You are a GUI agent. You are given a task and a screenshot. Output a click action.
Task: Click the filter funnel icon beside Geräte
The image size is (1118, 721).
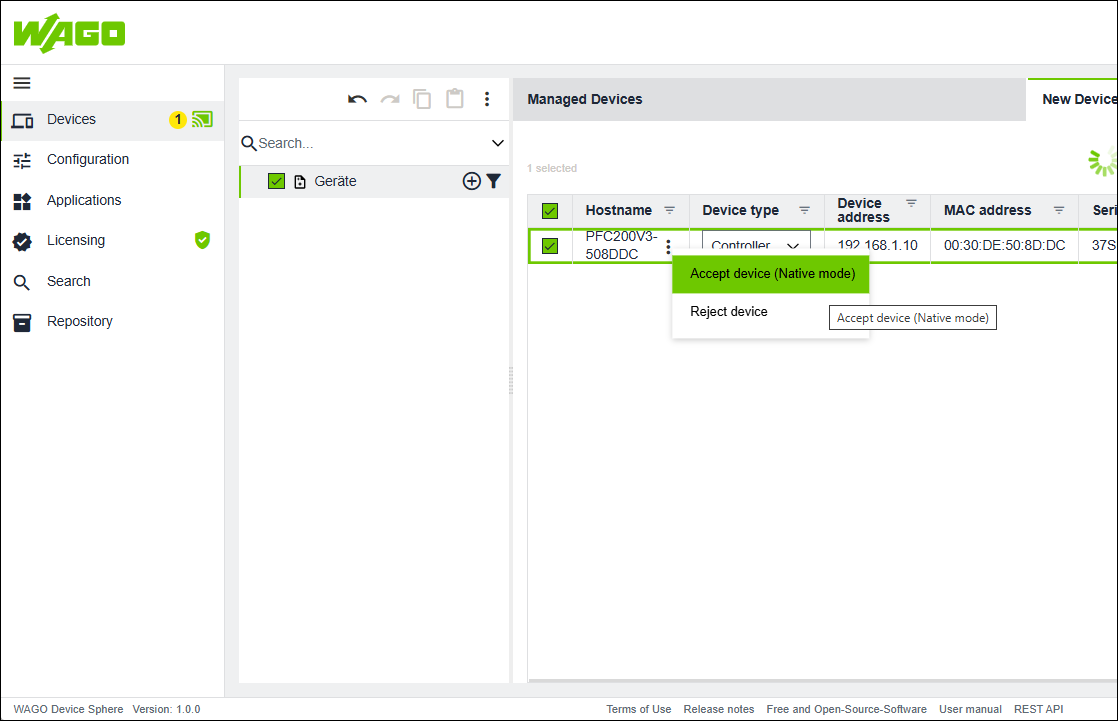point(493,181)
